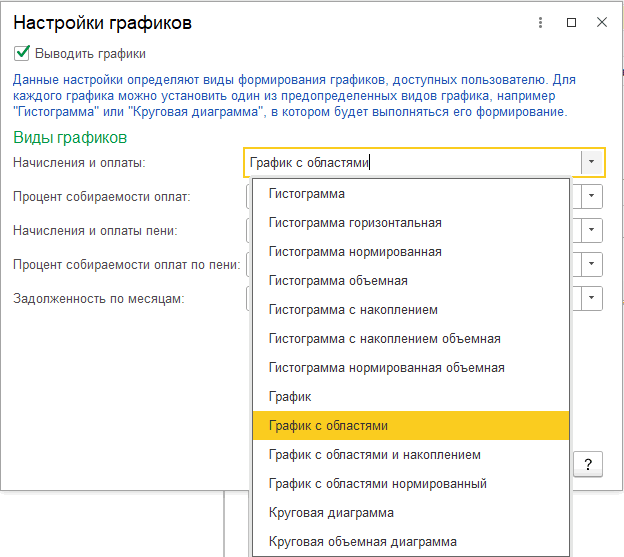624x557 pixels.
Task: Select Гистограмма нормированная объемная option
Action: (411, 368)
